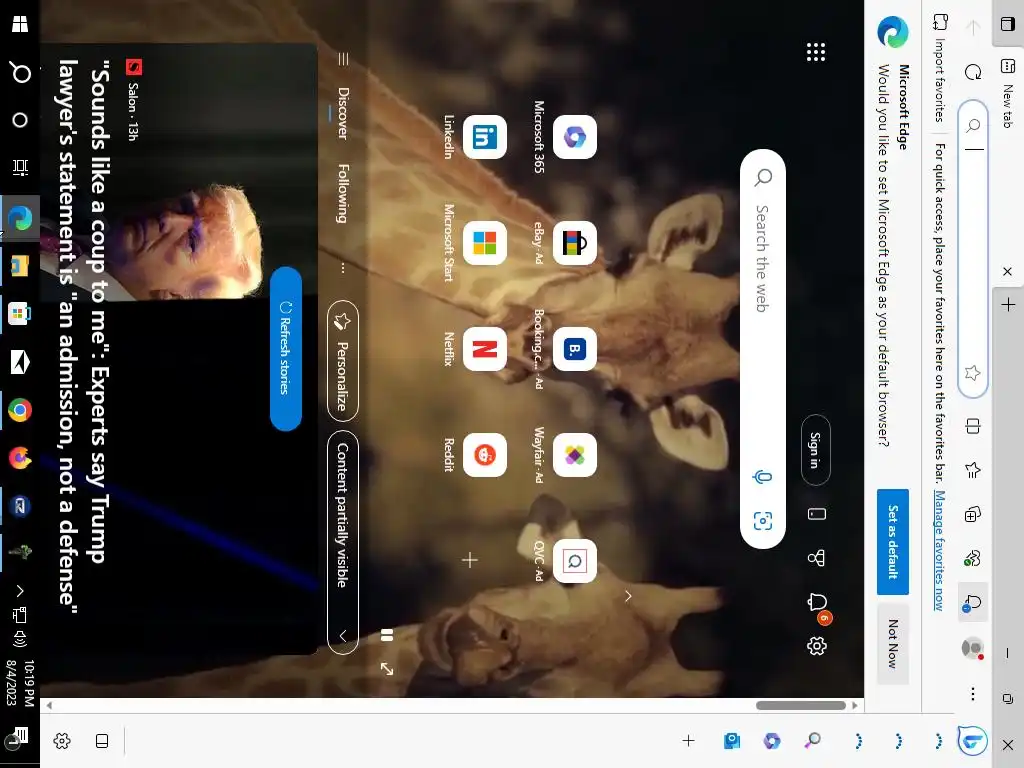Launch Firefox from the taskbar
The height and width of the screenshot is (768, 1024).
pos(20,458)
